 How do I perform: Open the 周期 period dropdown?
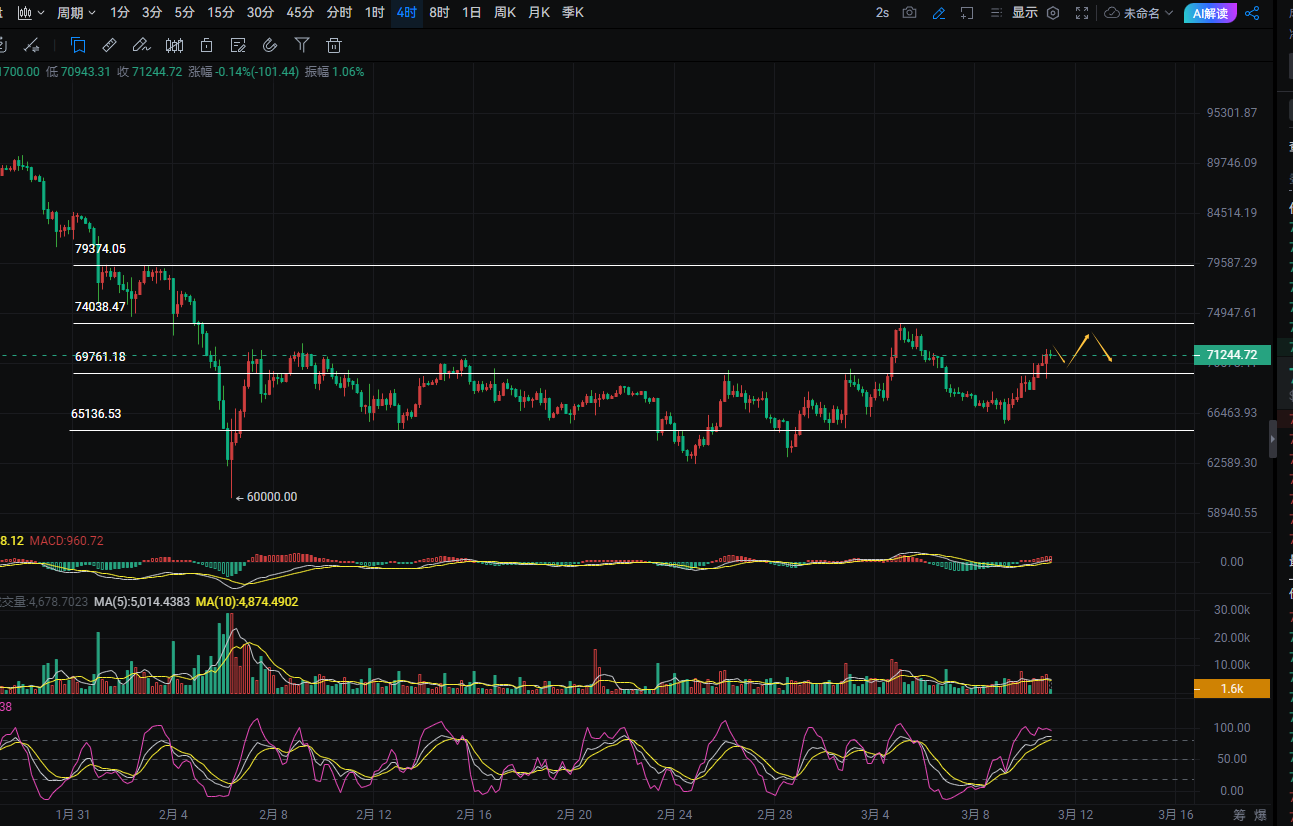[76, 13]
